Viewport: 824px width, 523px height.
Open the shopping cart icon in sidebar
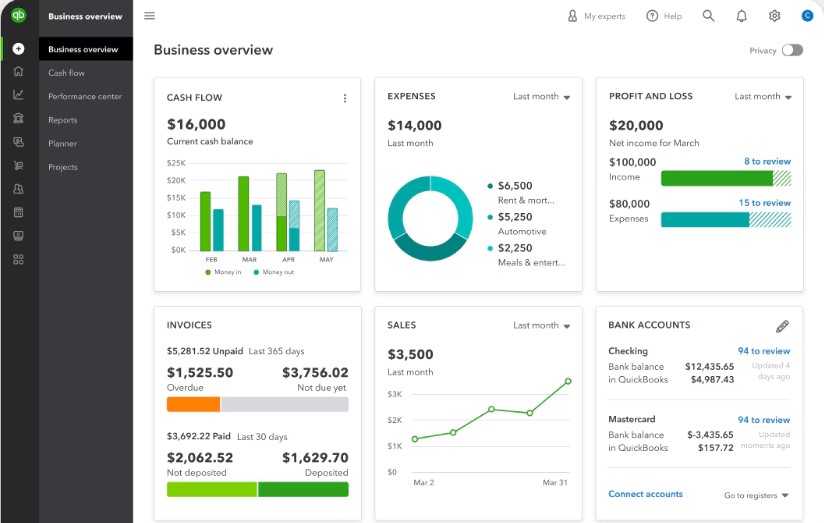point(18,165)
